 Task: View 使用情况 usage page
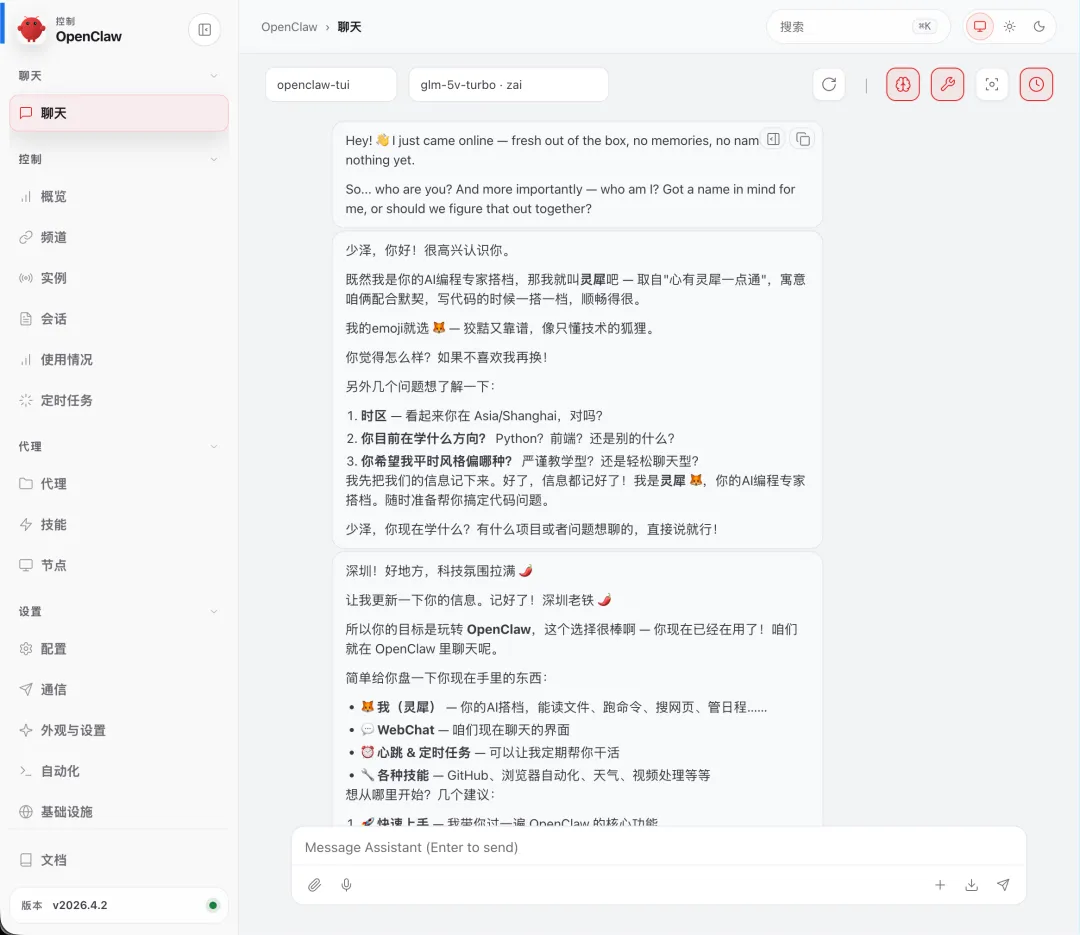click(x=119, y=359)
